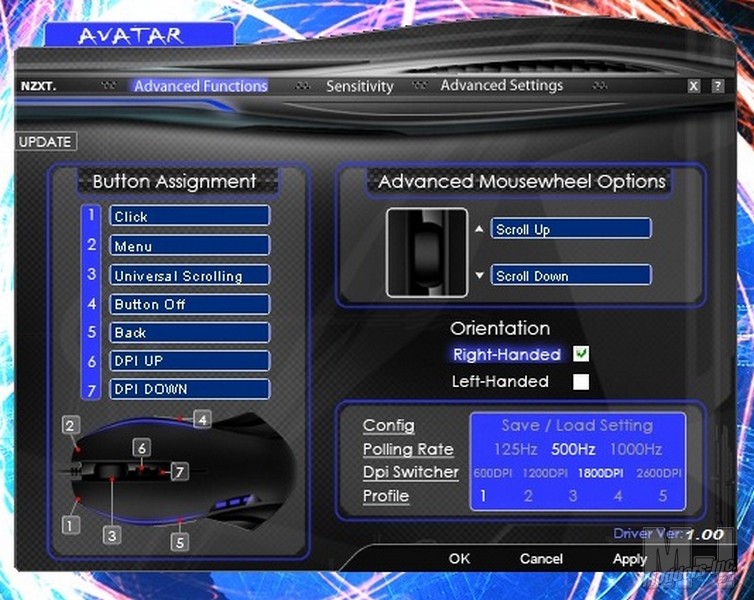Select profile 4
The image size is (754, 600).
618,496
